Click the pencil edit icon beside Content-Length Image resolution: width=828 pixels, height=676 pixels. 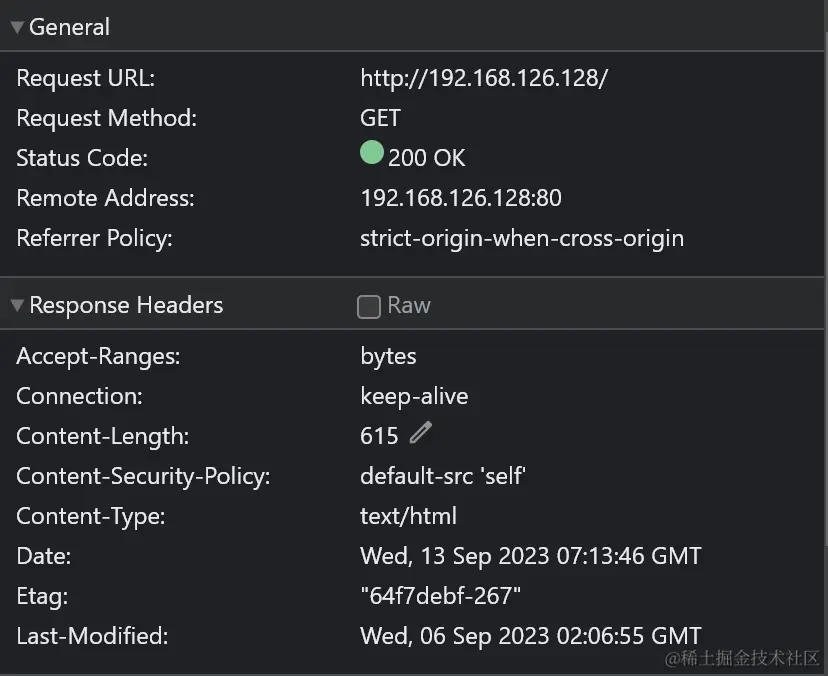click(x=421, y=433)
